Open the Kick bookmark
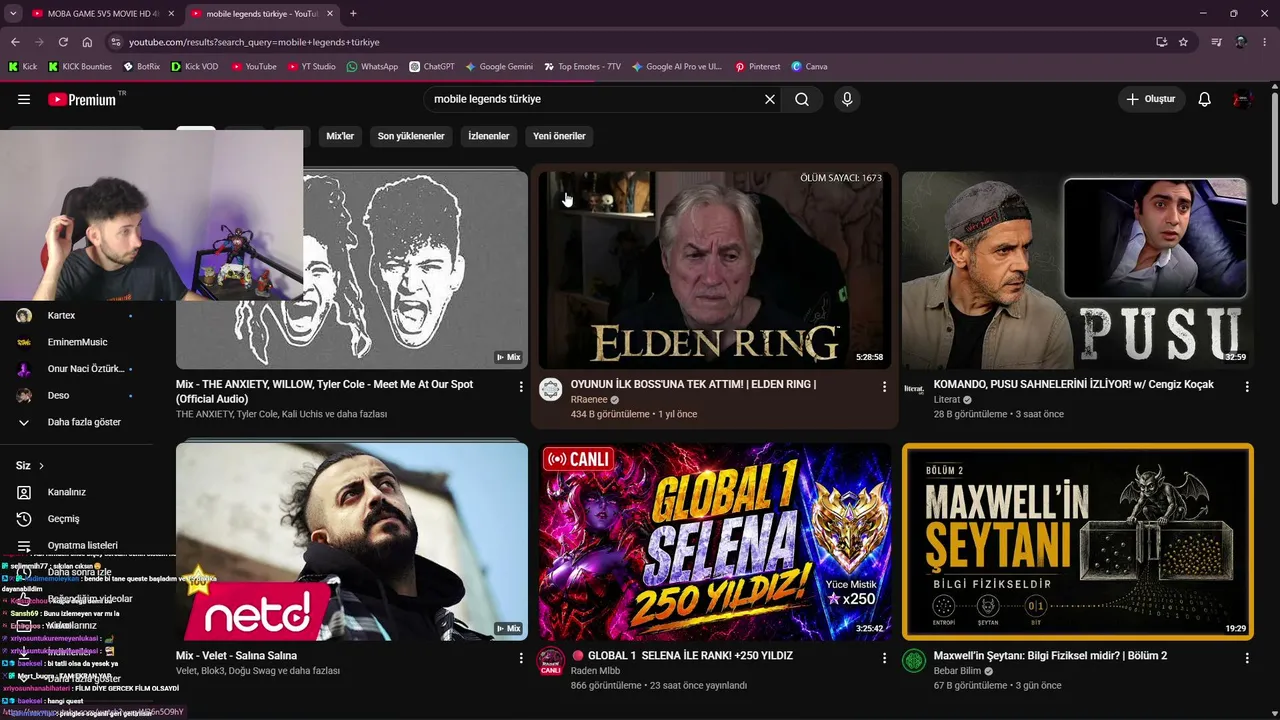 (x=23, y=67)
